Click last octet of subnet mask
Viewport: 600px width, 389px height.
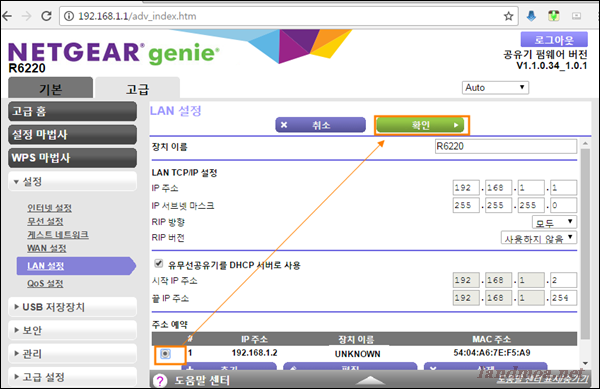[563, 205]
